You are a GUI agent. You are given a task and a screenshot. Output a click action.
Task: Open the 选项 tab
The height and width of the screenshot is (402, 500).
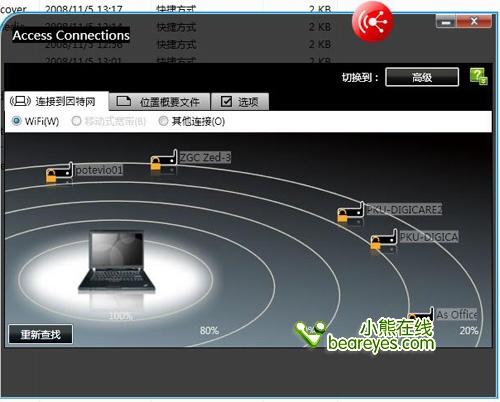click(240, 102)
